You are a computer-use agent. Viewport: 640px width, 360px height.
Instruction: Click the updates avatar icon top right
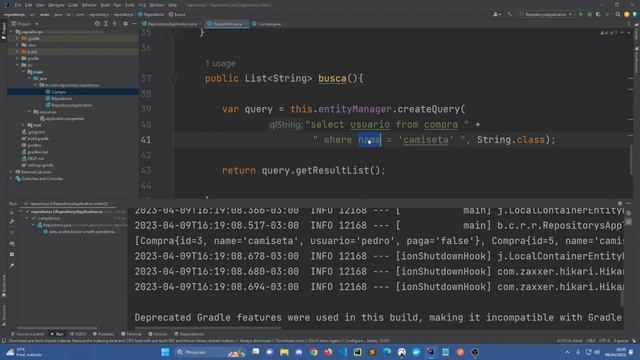(x=627, y=14)
